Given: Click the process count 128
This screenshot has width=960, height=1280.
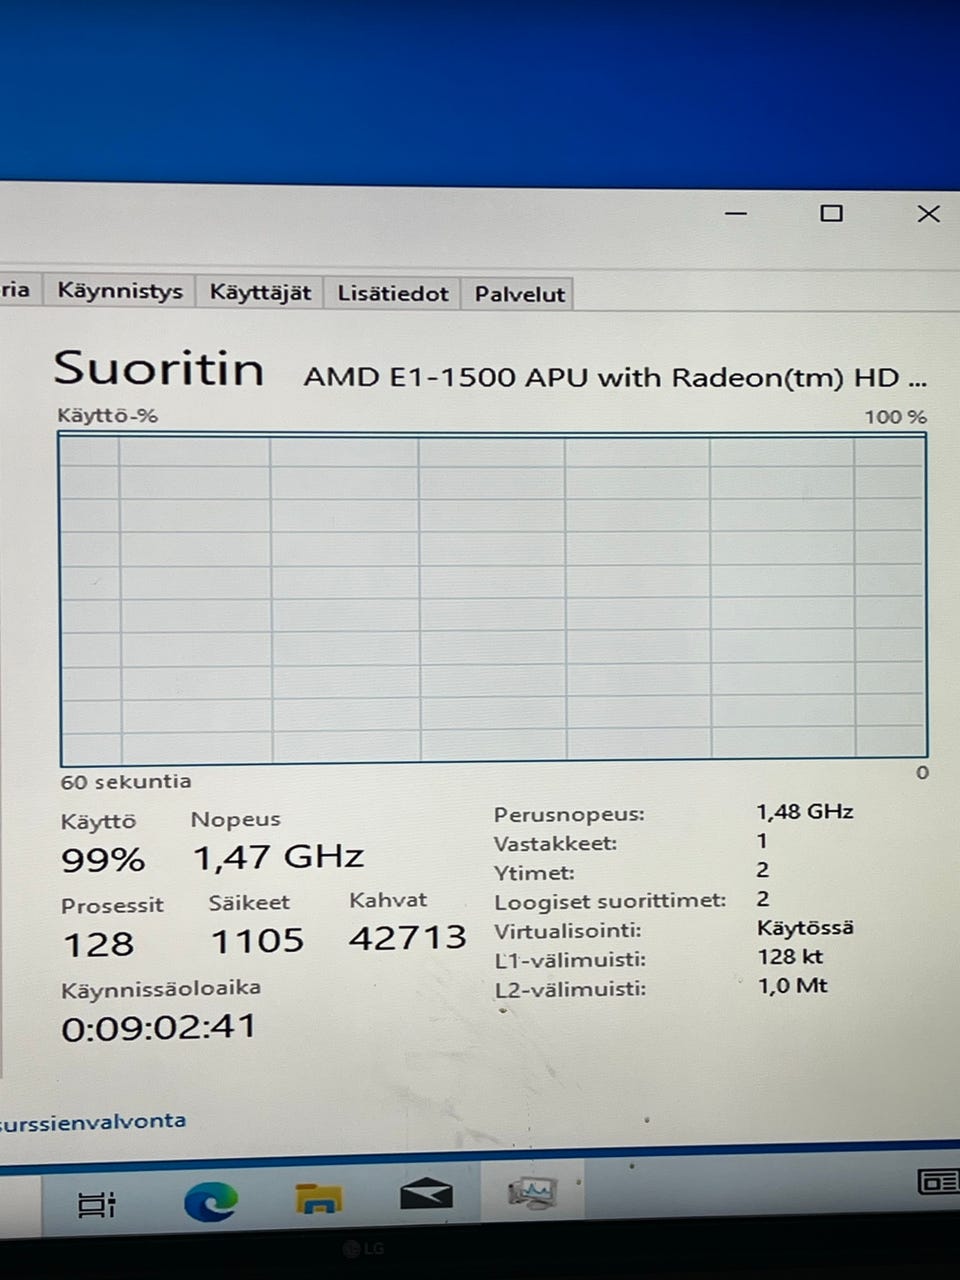Looking at the screenshot, I should 98,944.
